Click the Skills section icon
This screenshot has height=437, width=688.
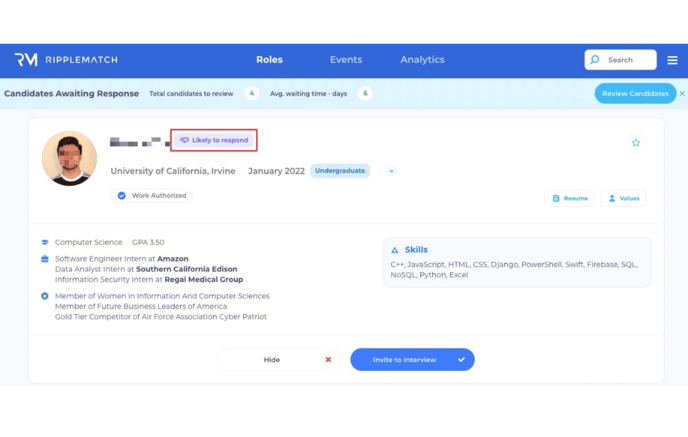[x=395, y=250]
